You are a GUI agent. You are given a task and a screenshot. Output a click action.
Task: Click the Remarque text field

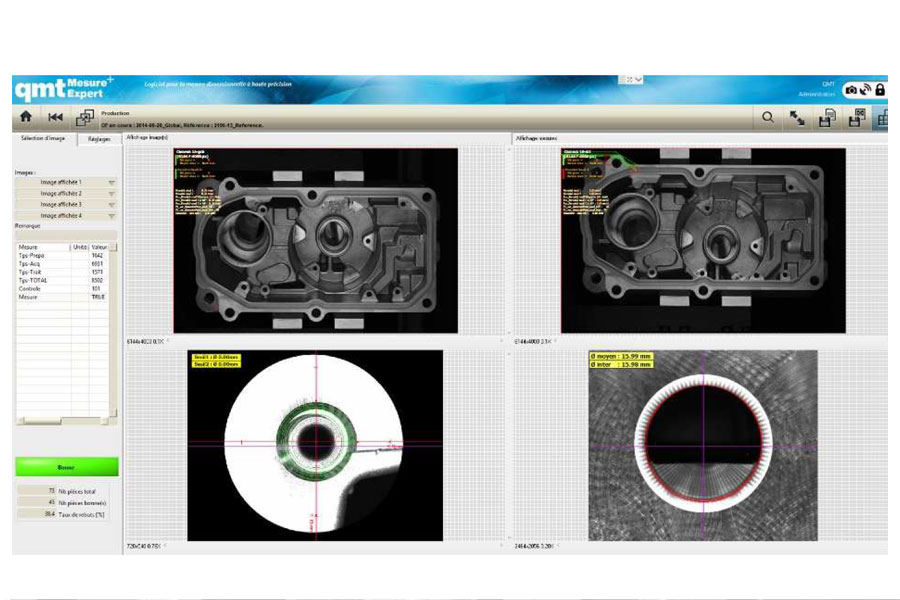point(66,233)
